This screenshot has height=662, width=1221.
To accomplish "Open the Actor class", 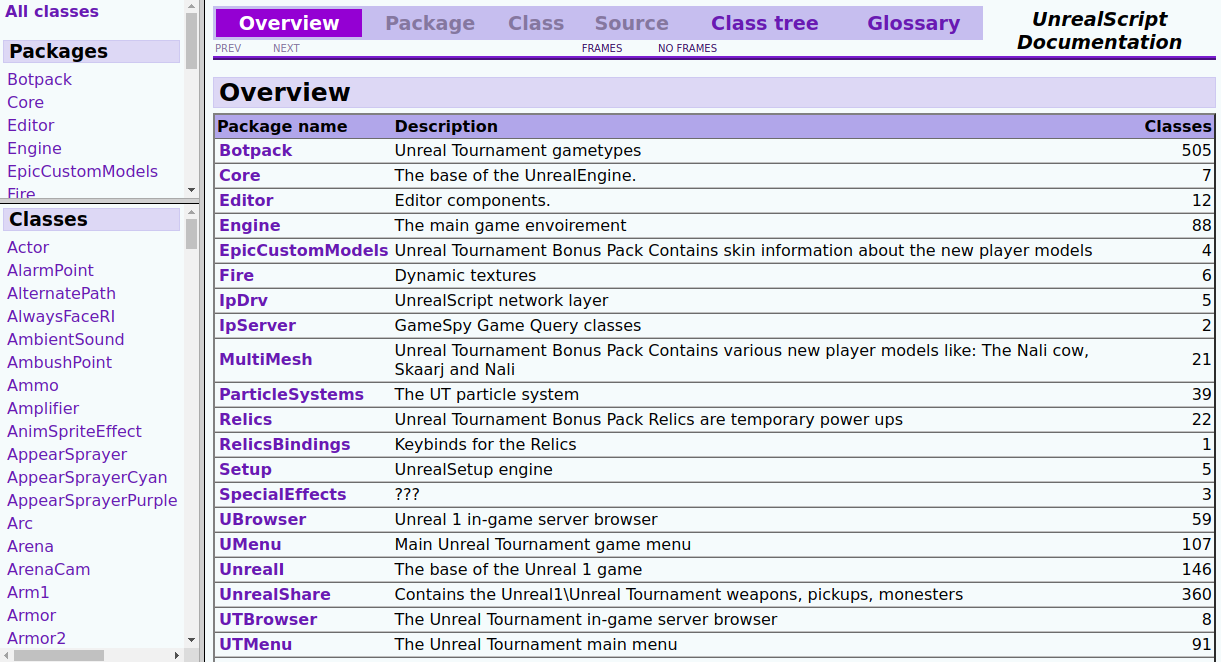I will pos(28,248).
